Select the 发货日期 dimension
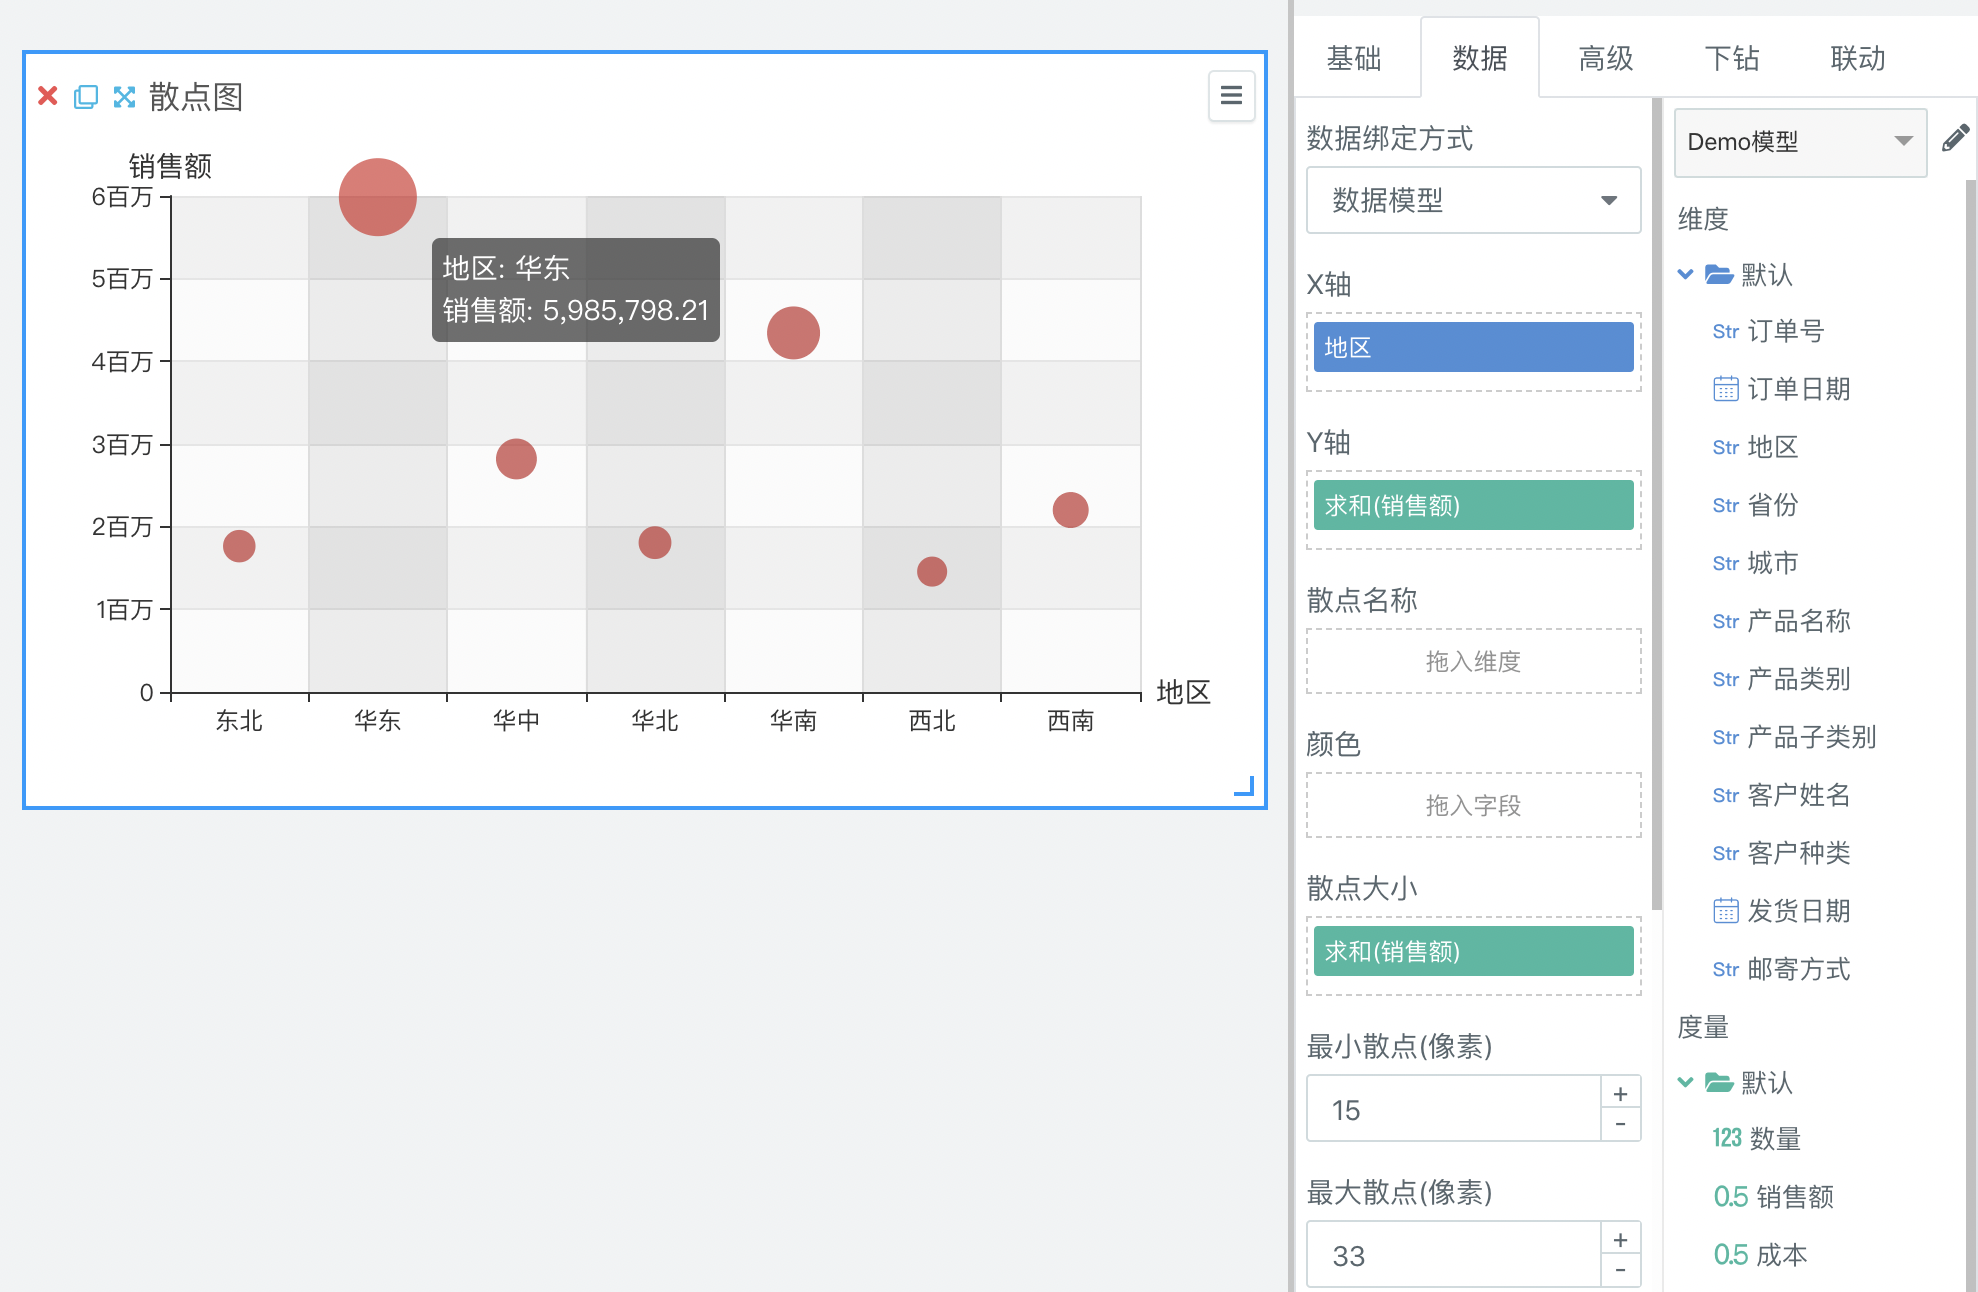The image size is (1978, 1292). [1798, 911]
